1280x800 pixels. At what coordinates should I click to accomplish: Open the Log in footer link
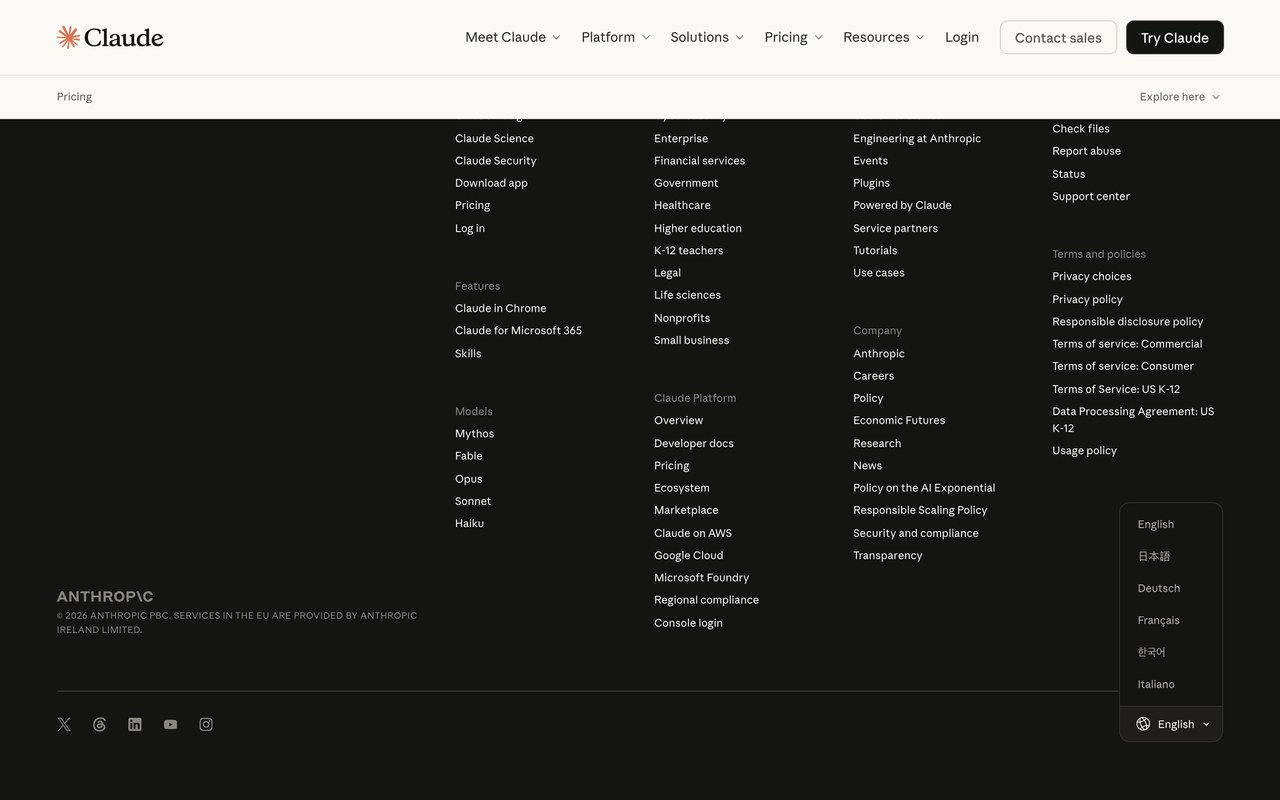(x=470, y=228)
